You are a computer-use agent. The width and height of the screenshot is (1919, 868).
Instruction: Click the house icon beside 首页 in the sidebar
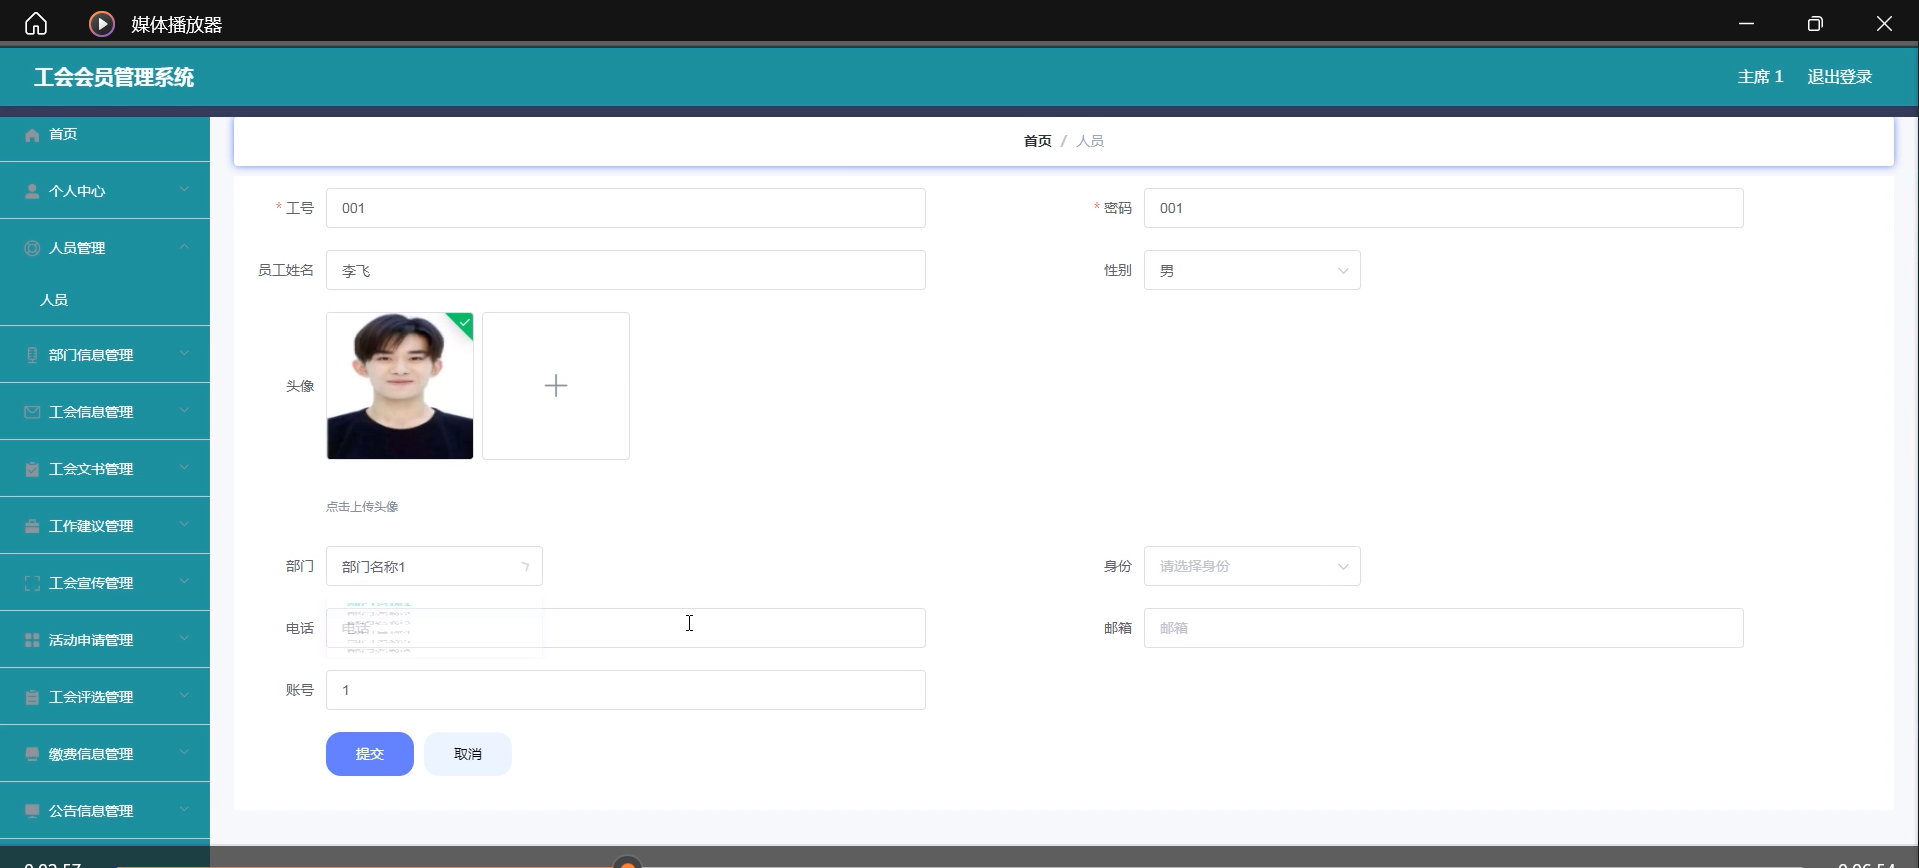[x=32, y=135]
